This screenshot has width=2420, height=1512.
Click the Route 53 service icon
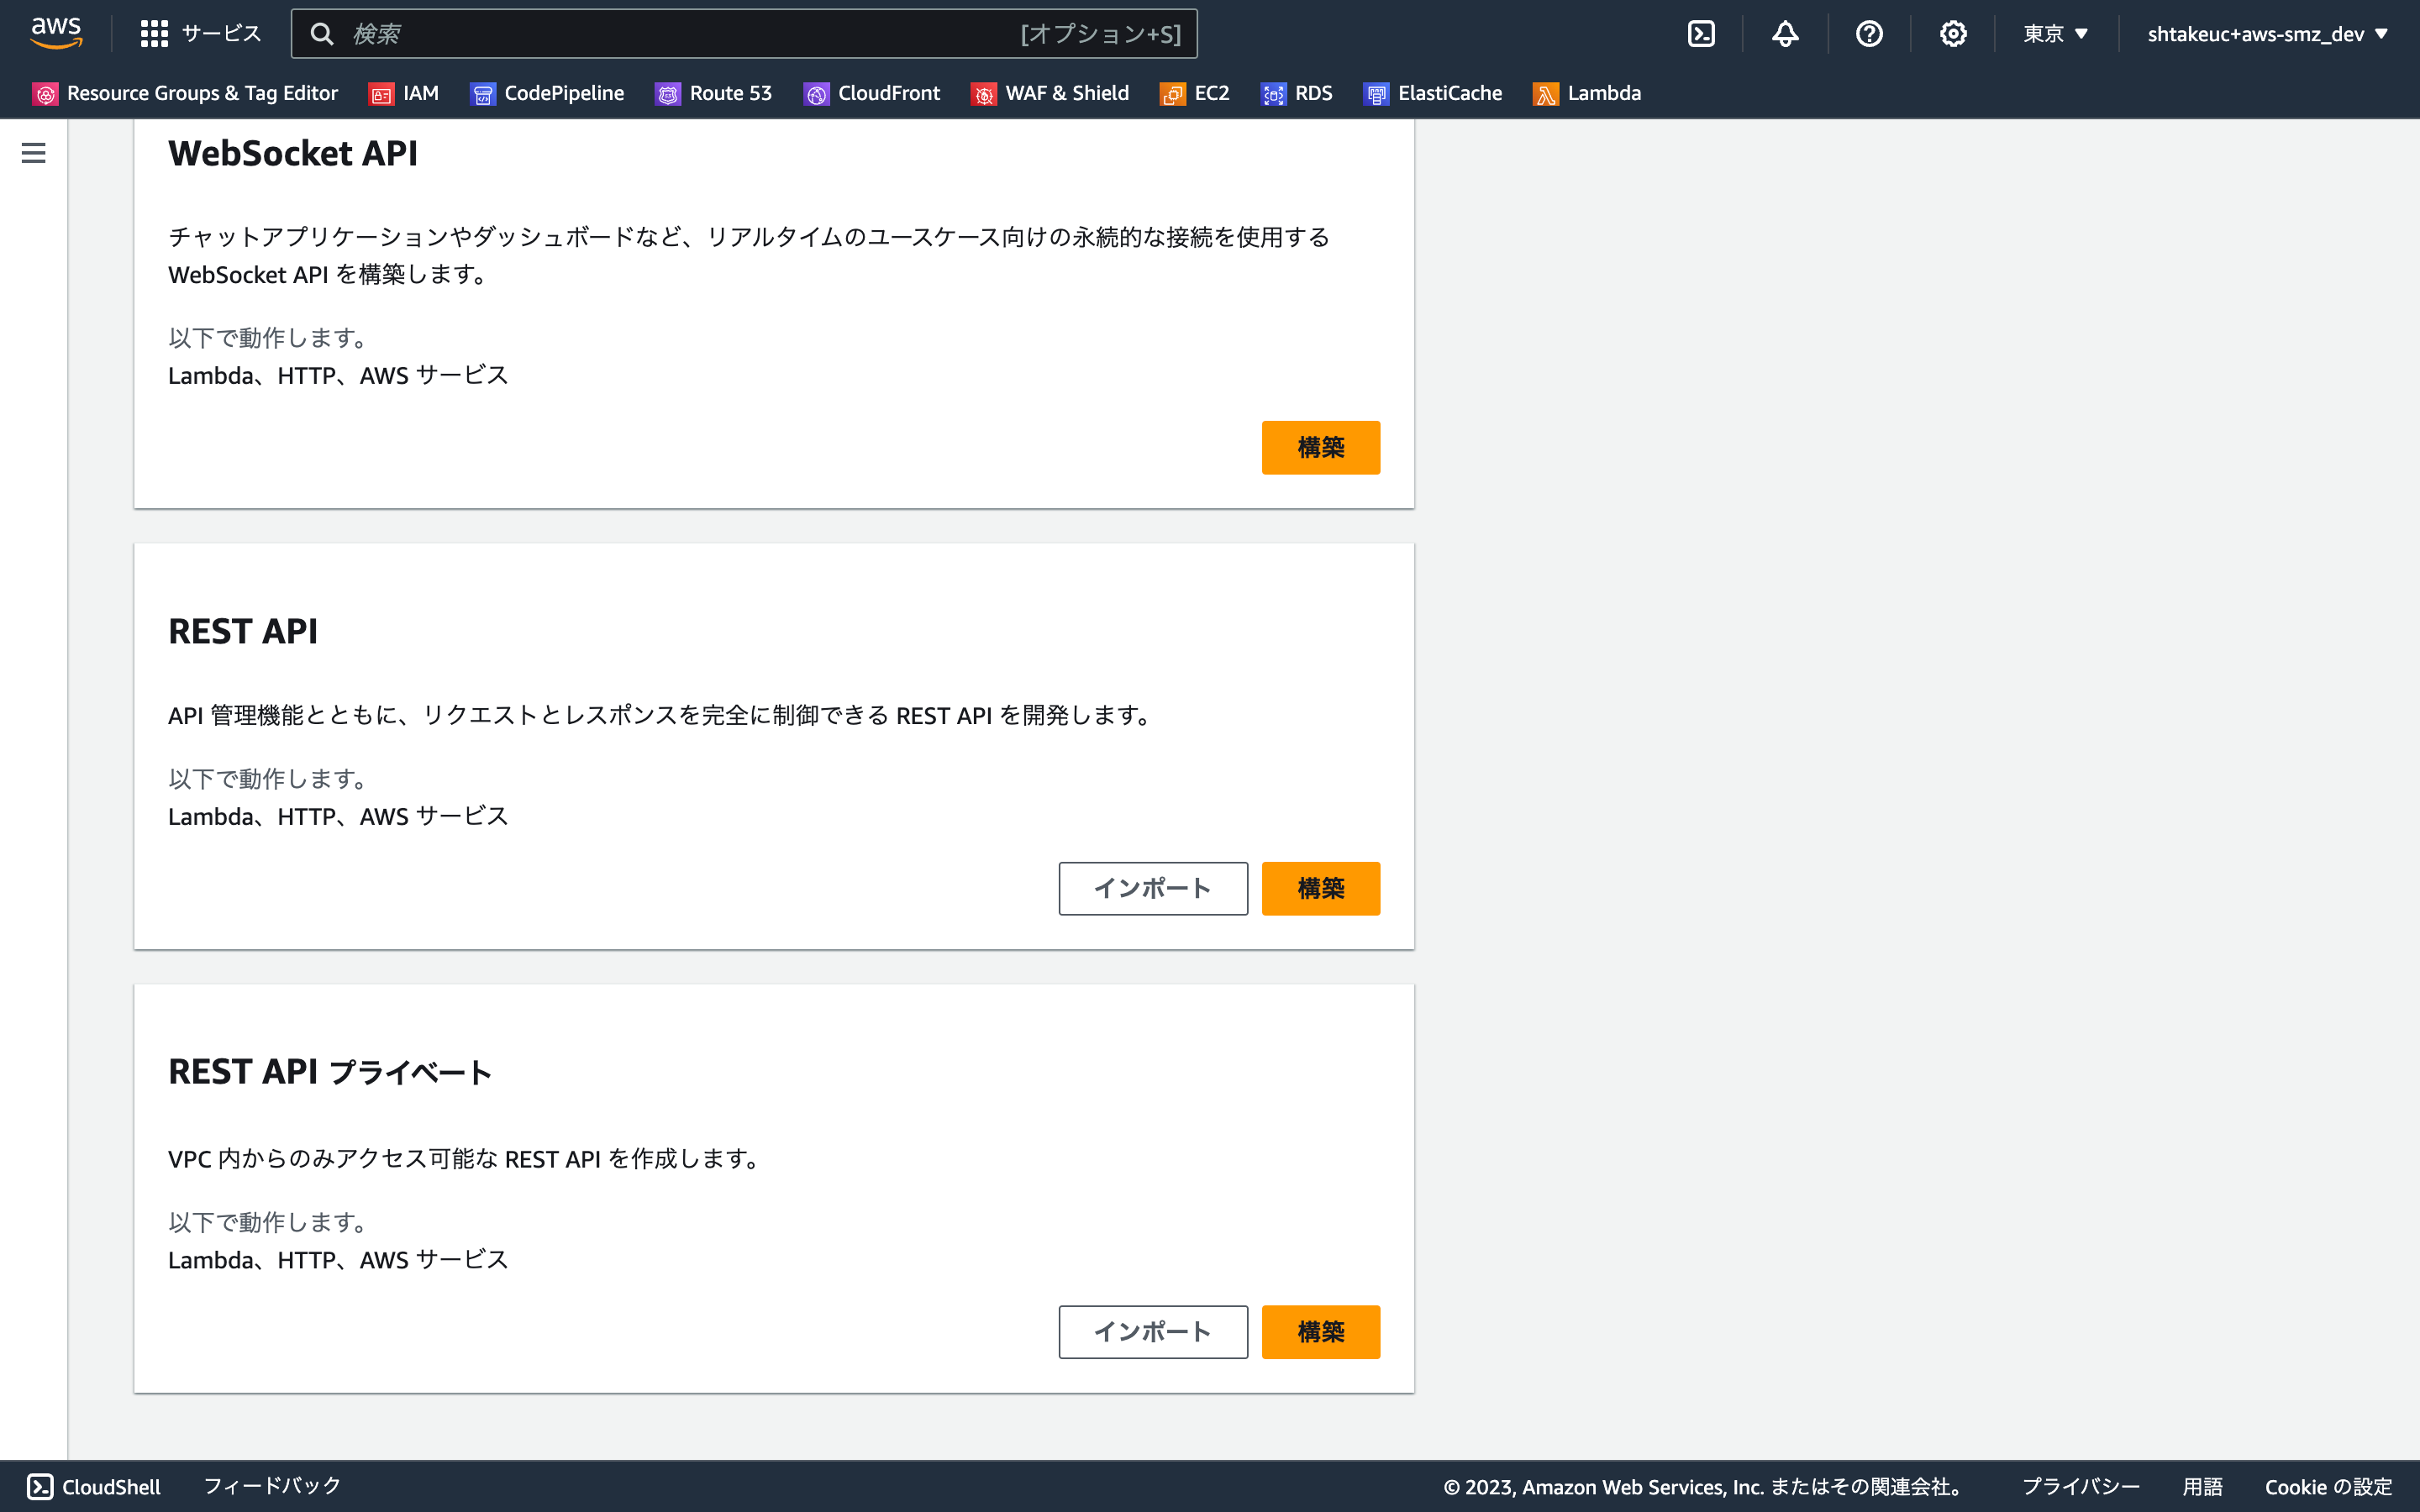click(668, 94)
